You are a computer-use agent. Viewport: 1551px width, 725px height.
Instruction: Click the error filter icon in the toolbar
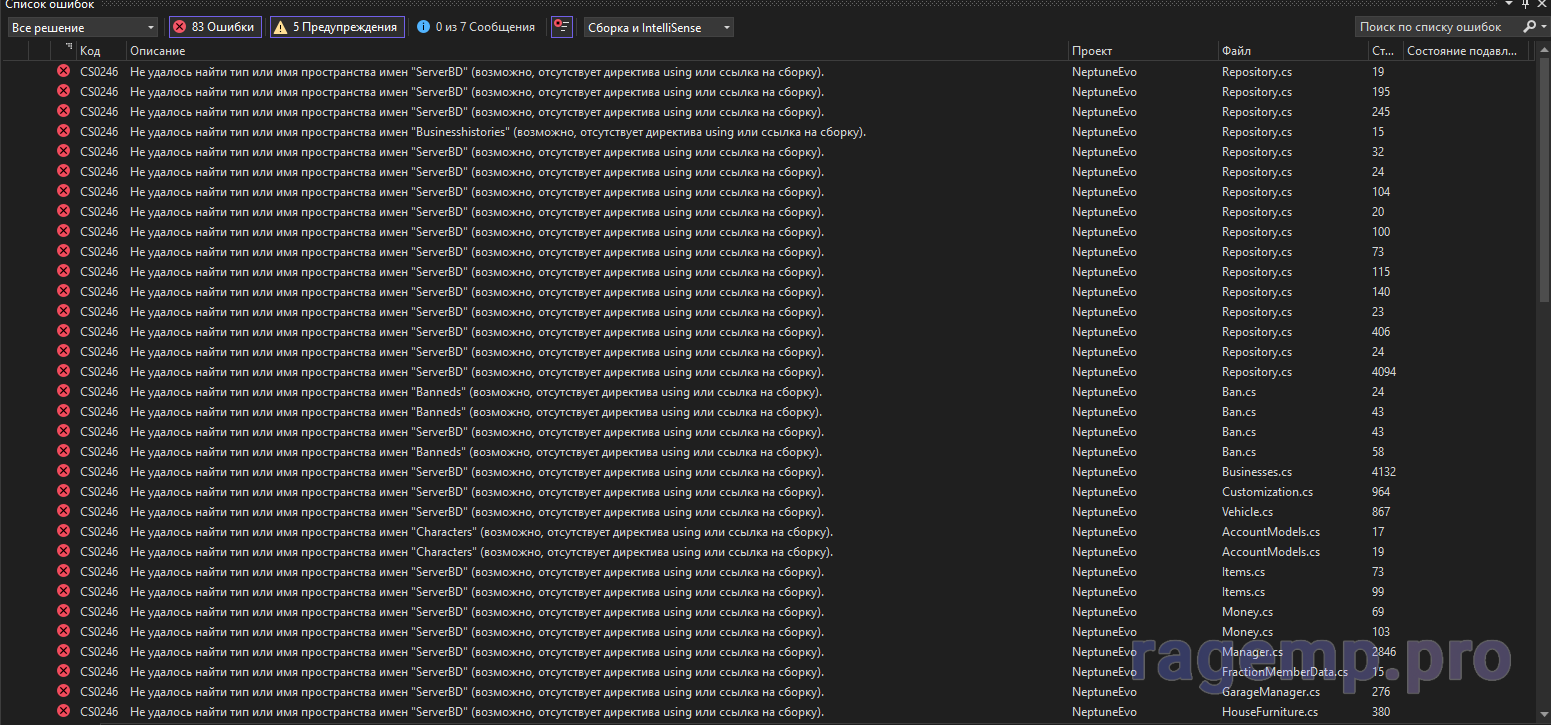[562, 27]
